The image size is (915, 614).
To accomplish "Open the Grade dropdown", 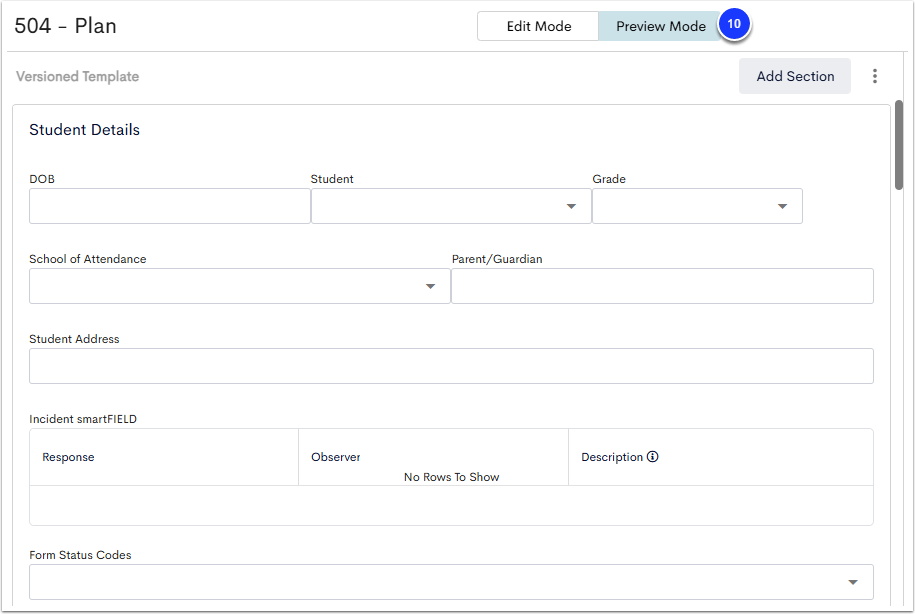I will [697, 206].
